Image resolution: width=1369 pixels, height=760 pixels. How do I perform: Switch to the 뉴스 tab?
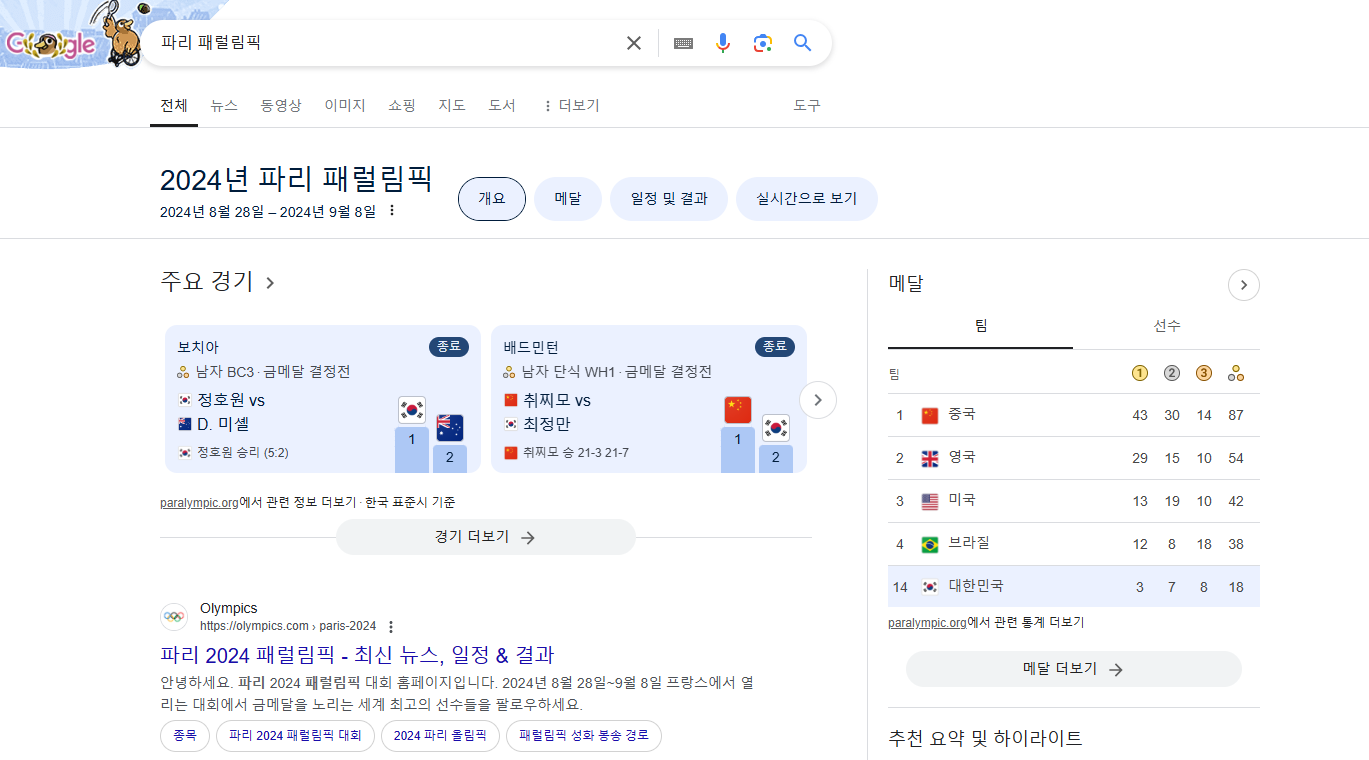224,105
